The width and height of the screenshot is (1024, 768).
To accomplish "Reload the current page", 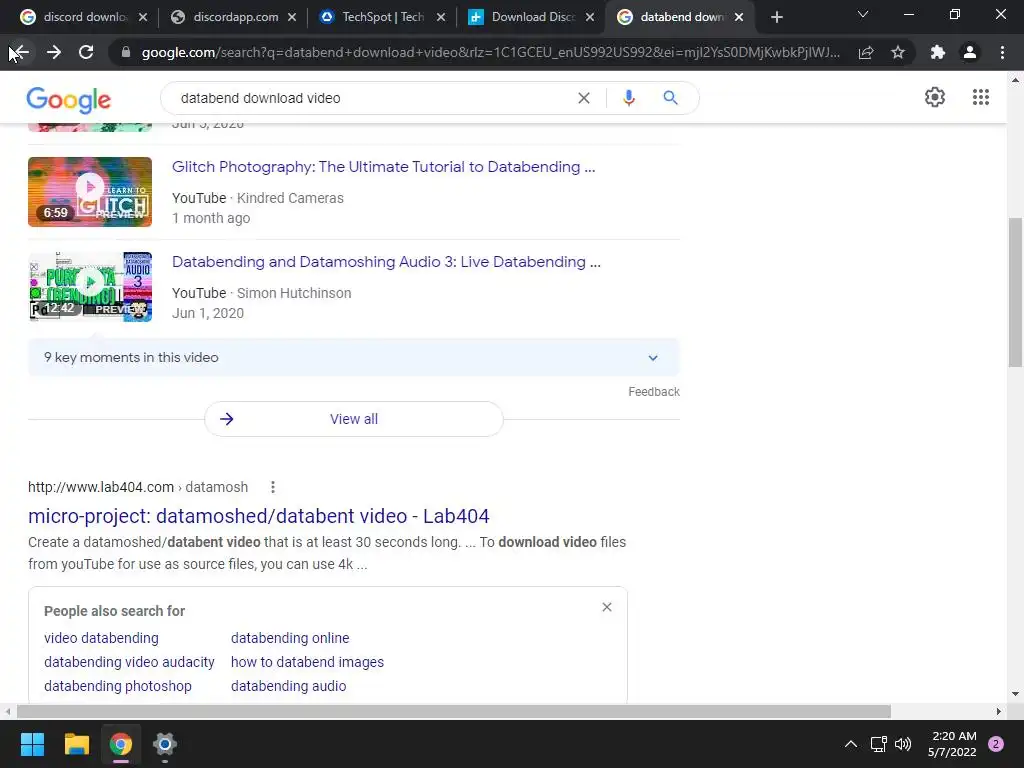I will [86, 52].
